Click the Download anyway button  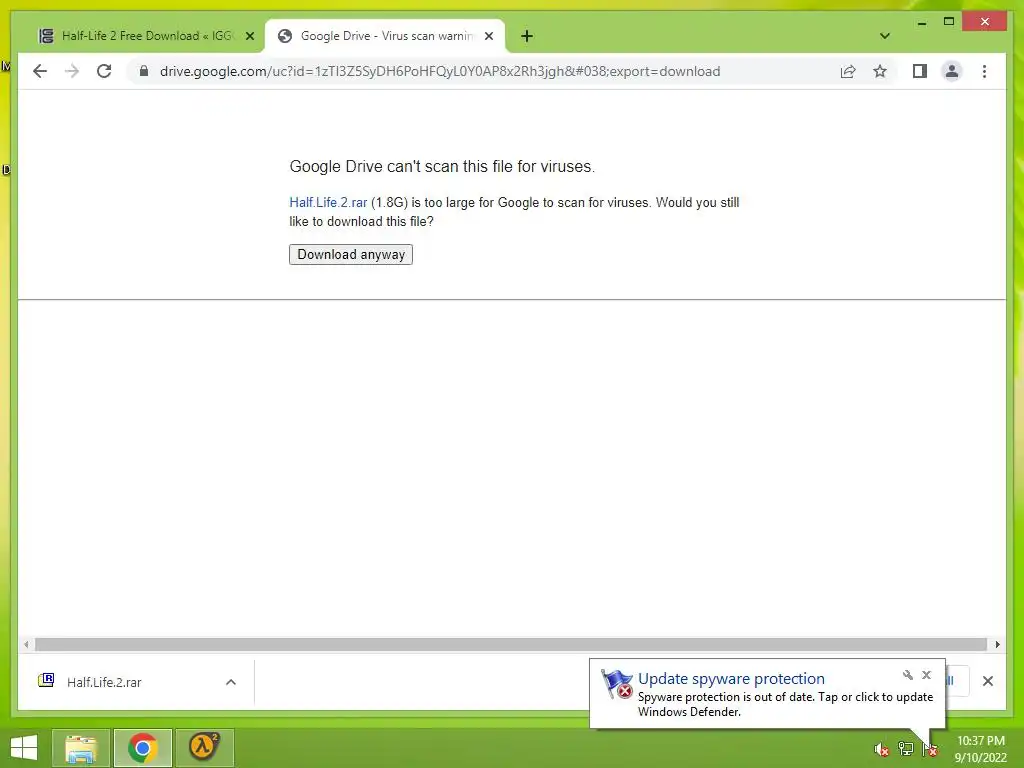pyautogui.click(x=351, y=254)
